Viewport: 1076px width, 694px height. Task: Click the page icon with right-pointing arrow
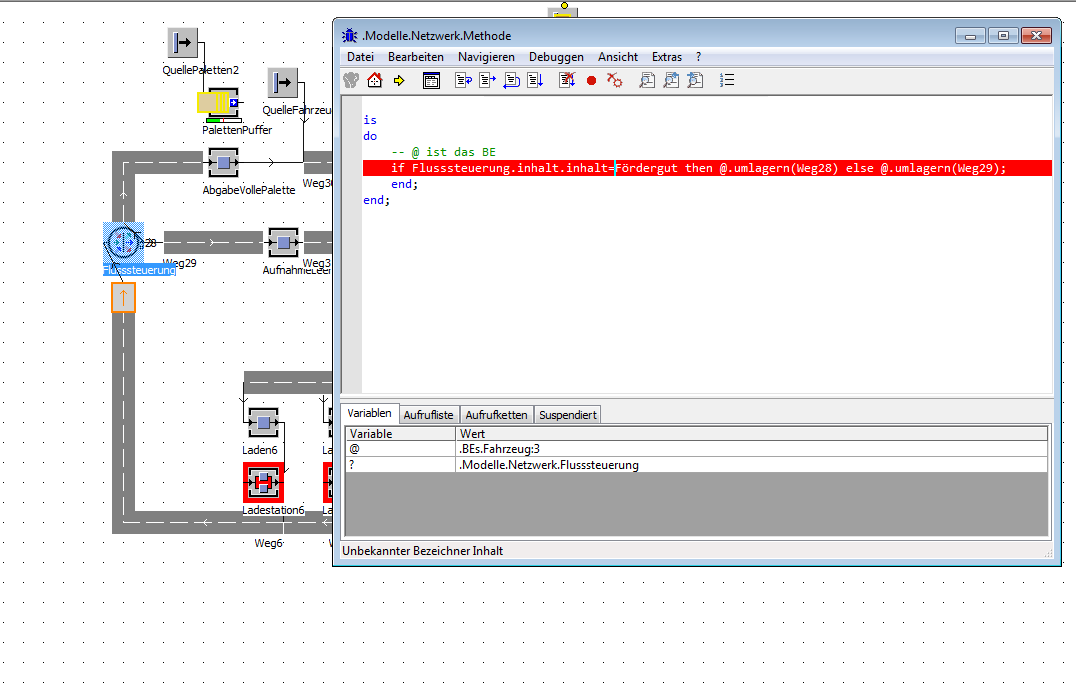click(488, 80)
